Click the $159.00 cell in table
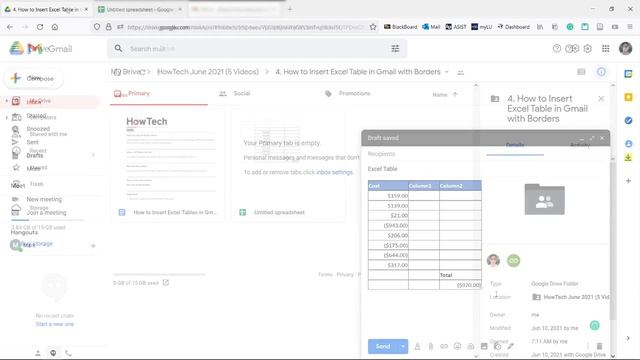640x360 pixels. tap(388, 196)
